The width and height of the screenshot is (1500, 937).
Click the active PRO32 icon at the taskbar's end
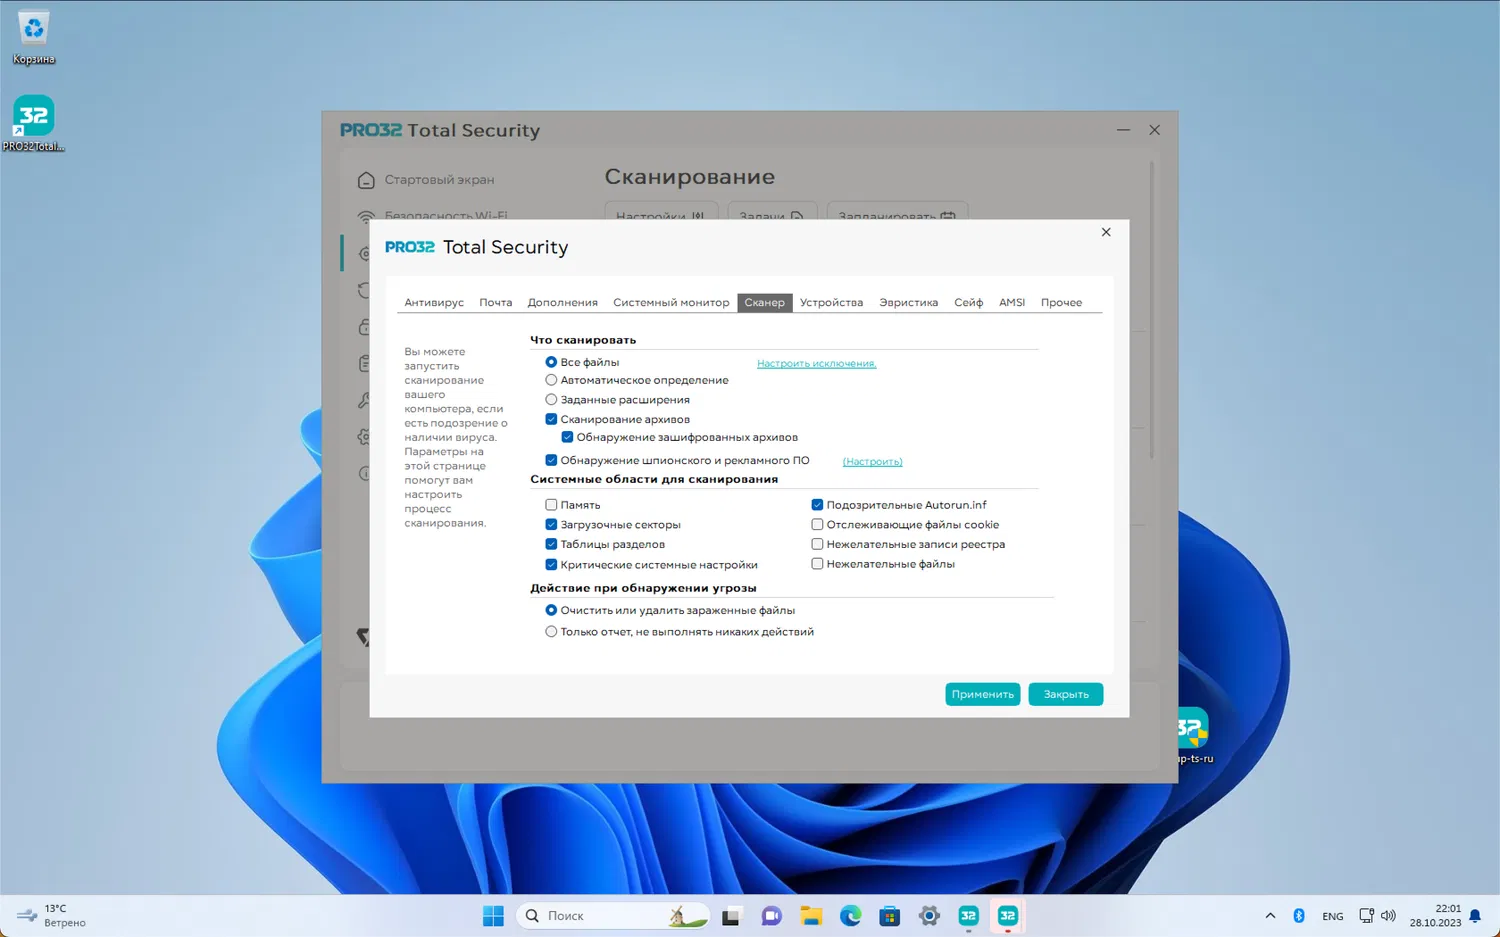1007,916
